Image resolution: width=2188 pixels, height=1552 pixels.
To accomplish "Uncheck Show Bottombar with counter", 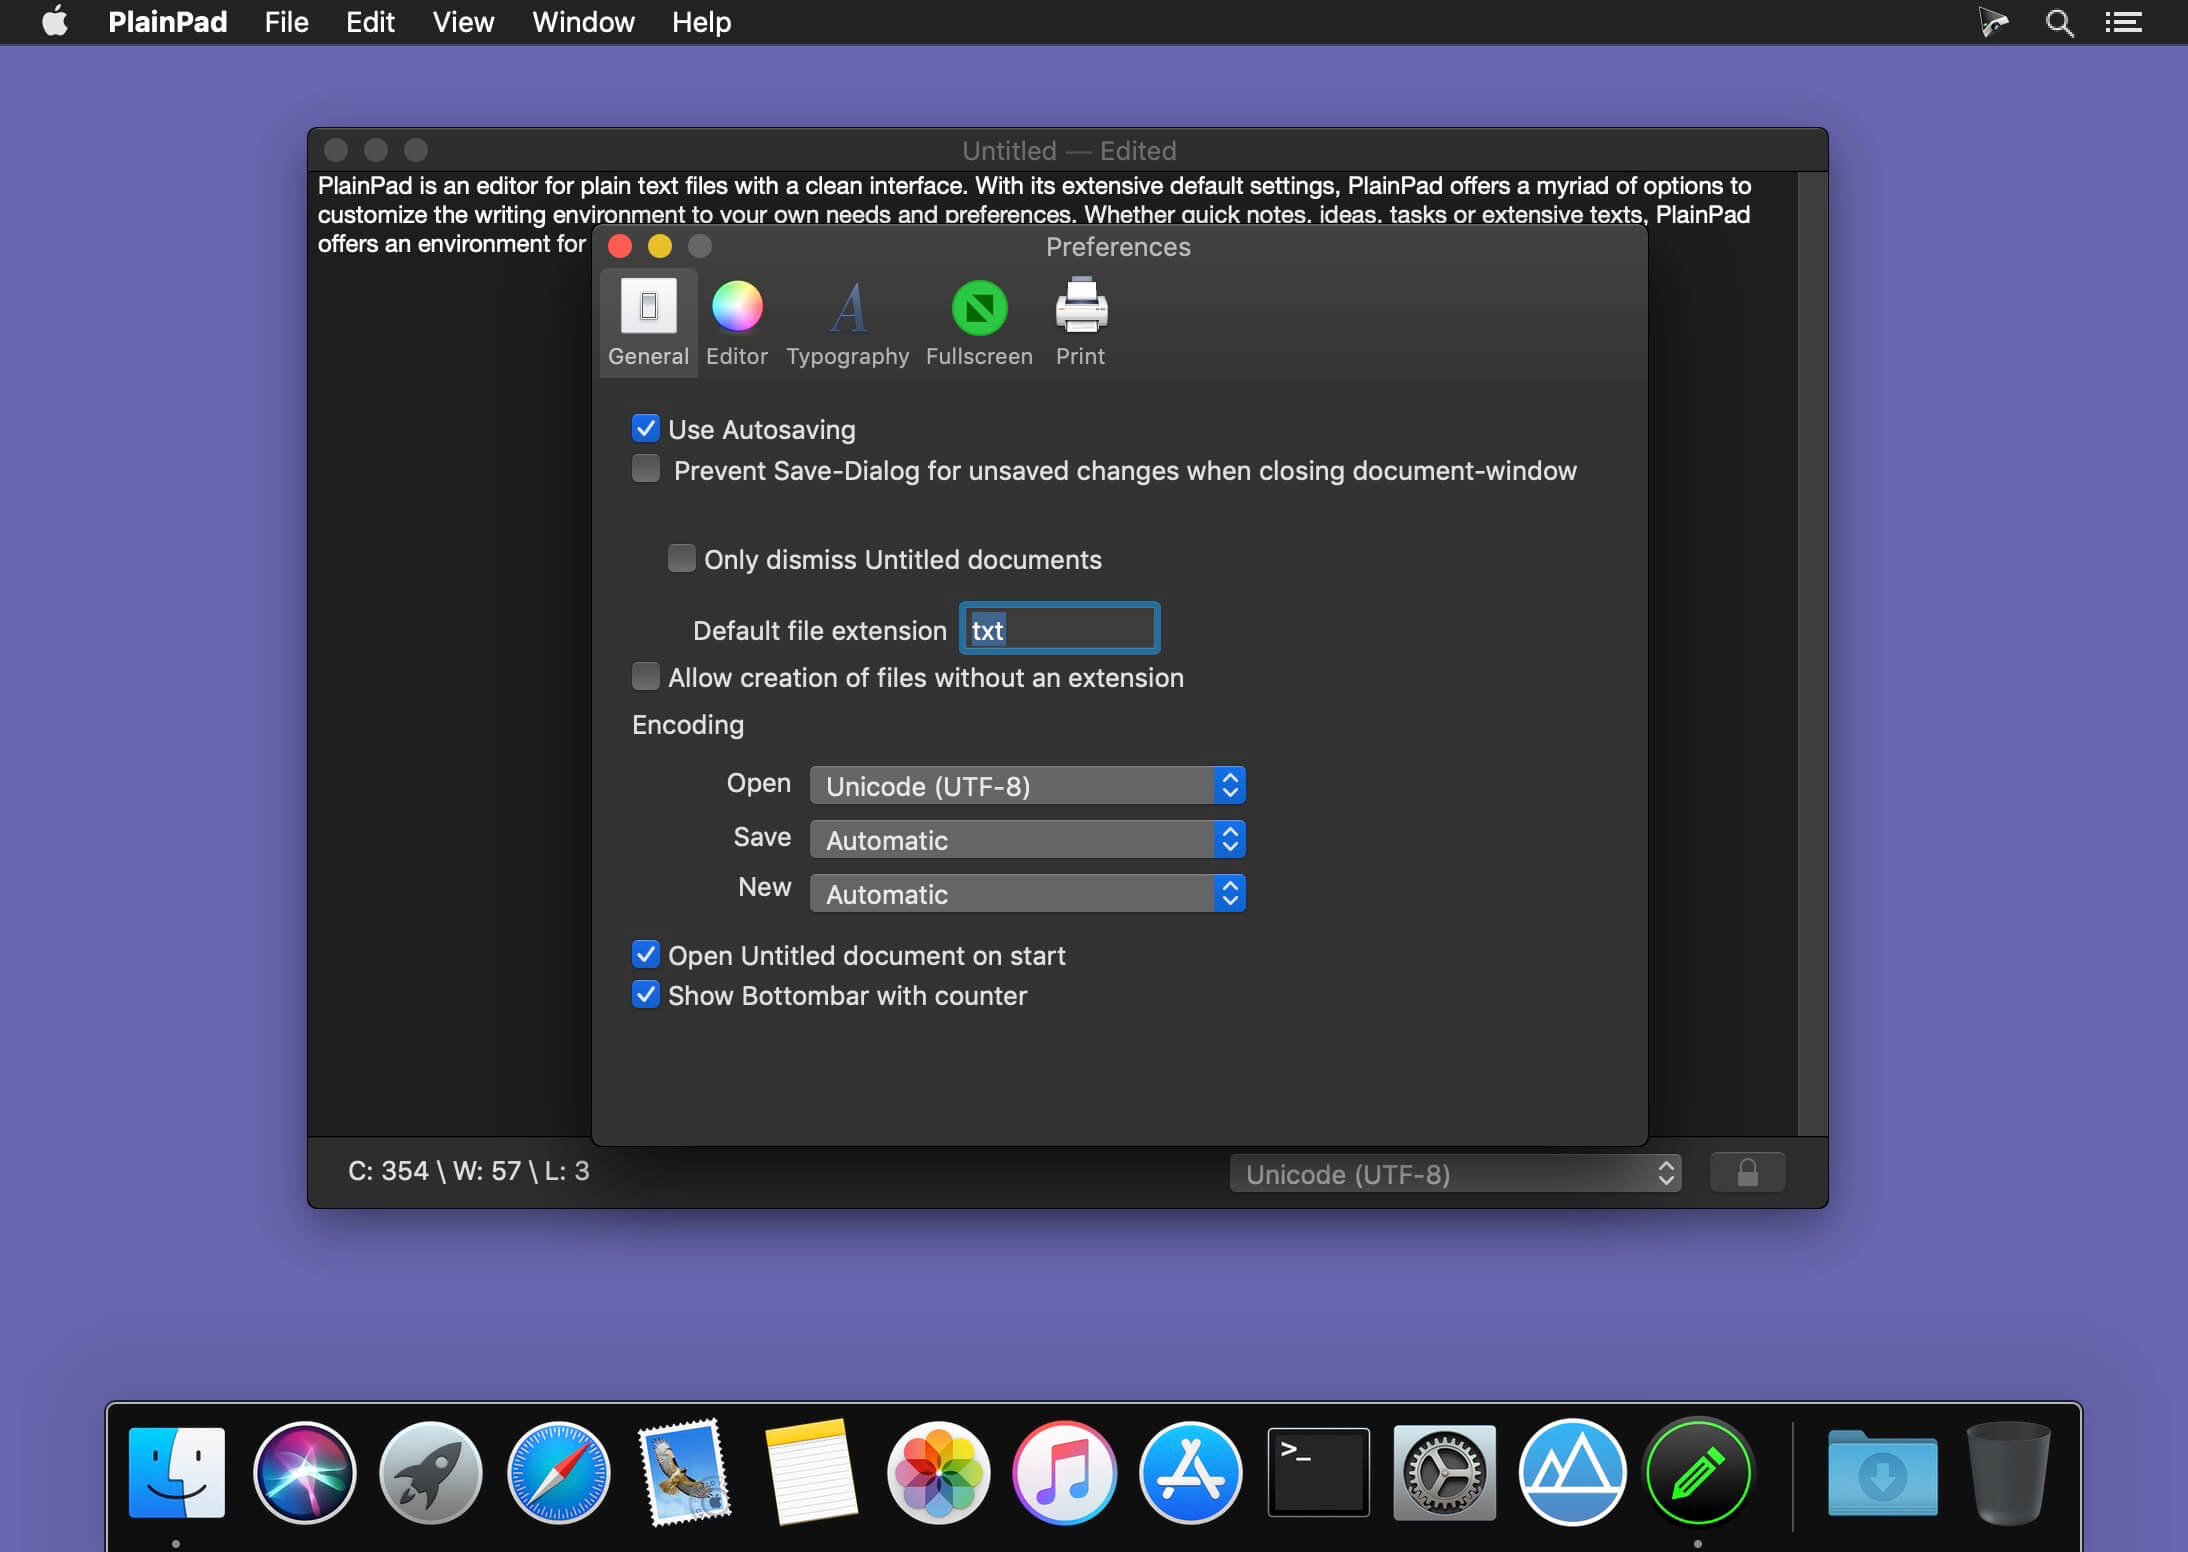I will click(x=646, y=995).
